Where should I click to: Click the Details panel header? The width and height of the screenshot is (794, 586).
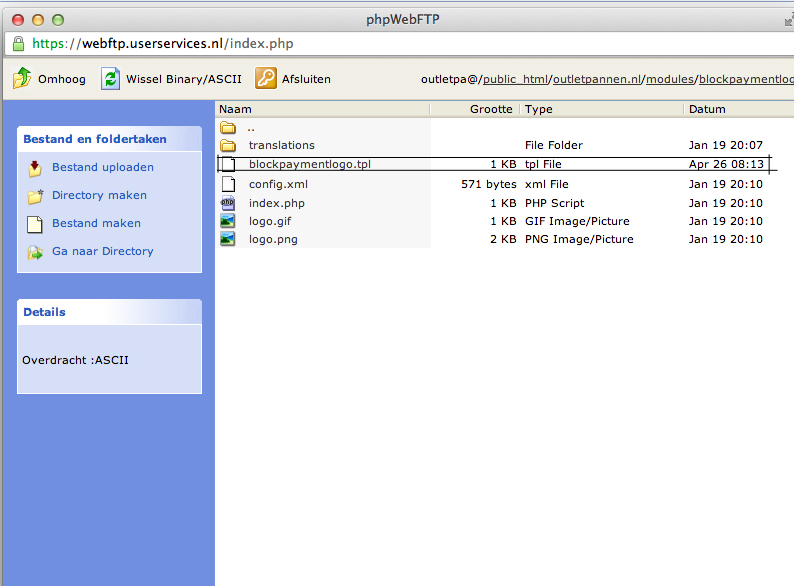109,312
